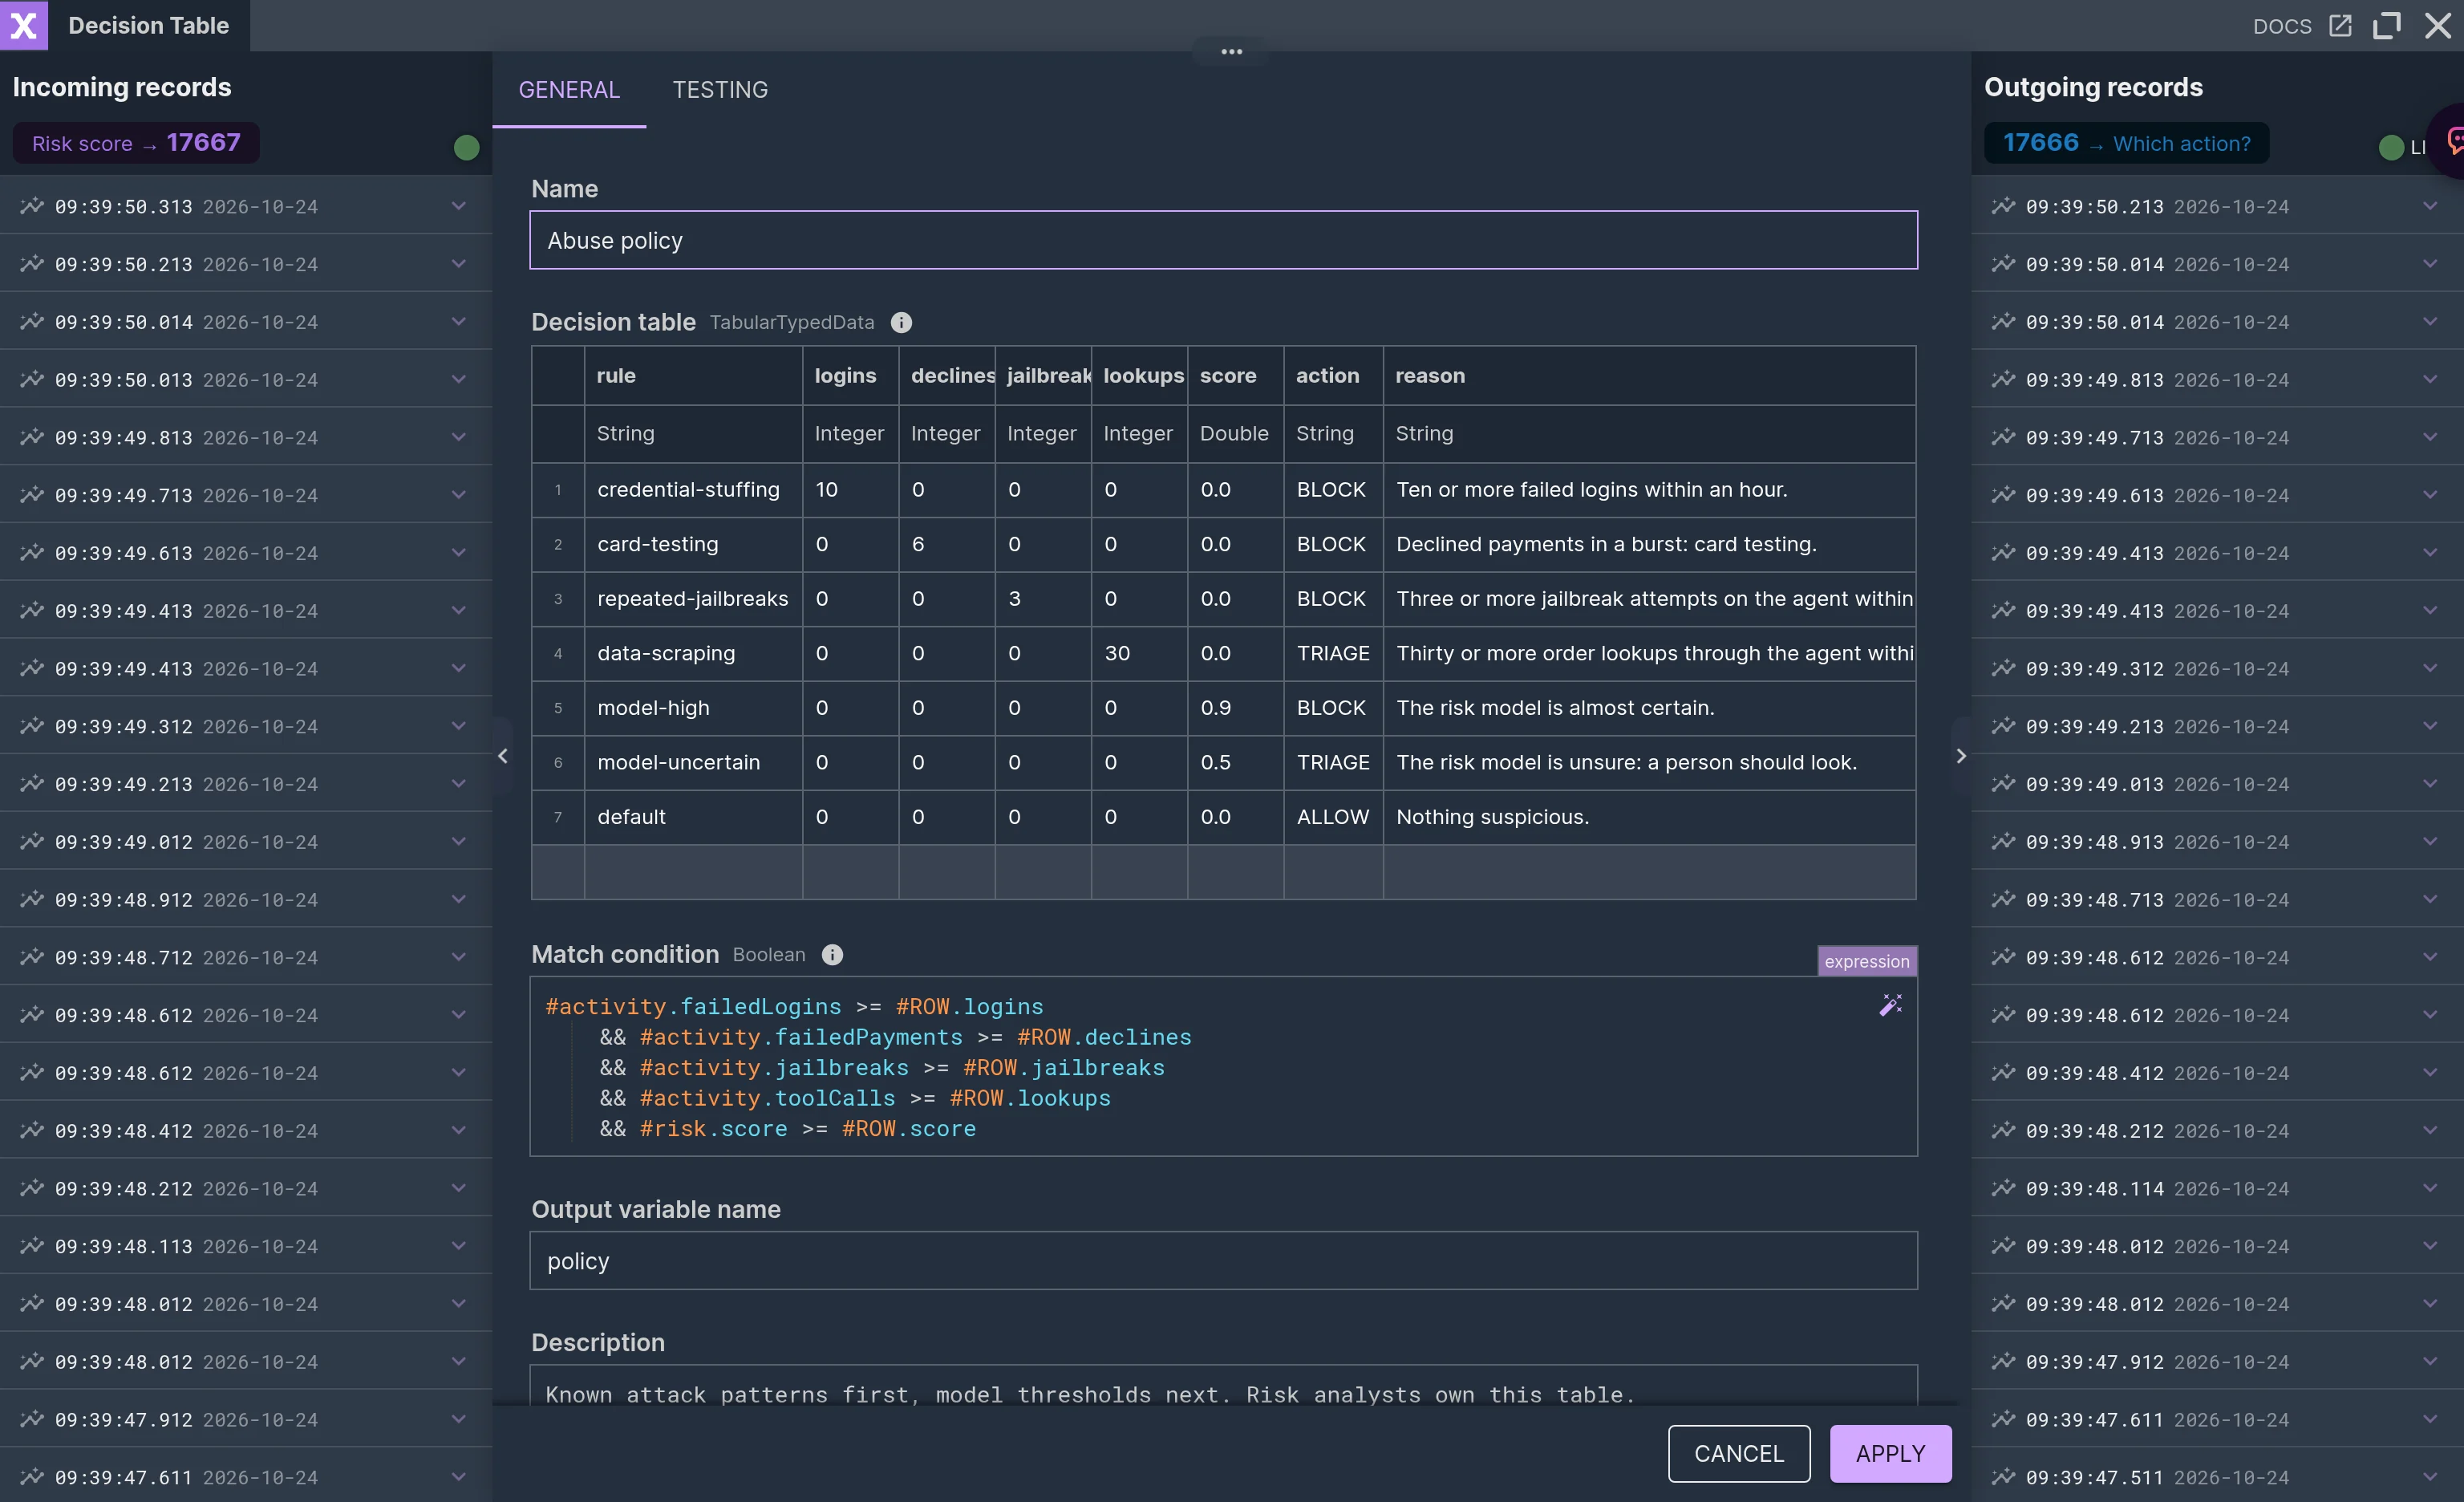Click chart icon of incoming record 09:39:48.113
2464x1502 pixels.
(32, 1246)
